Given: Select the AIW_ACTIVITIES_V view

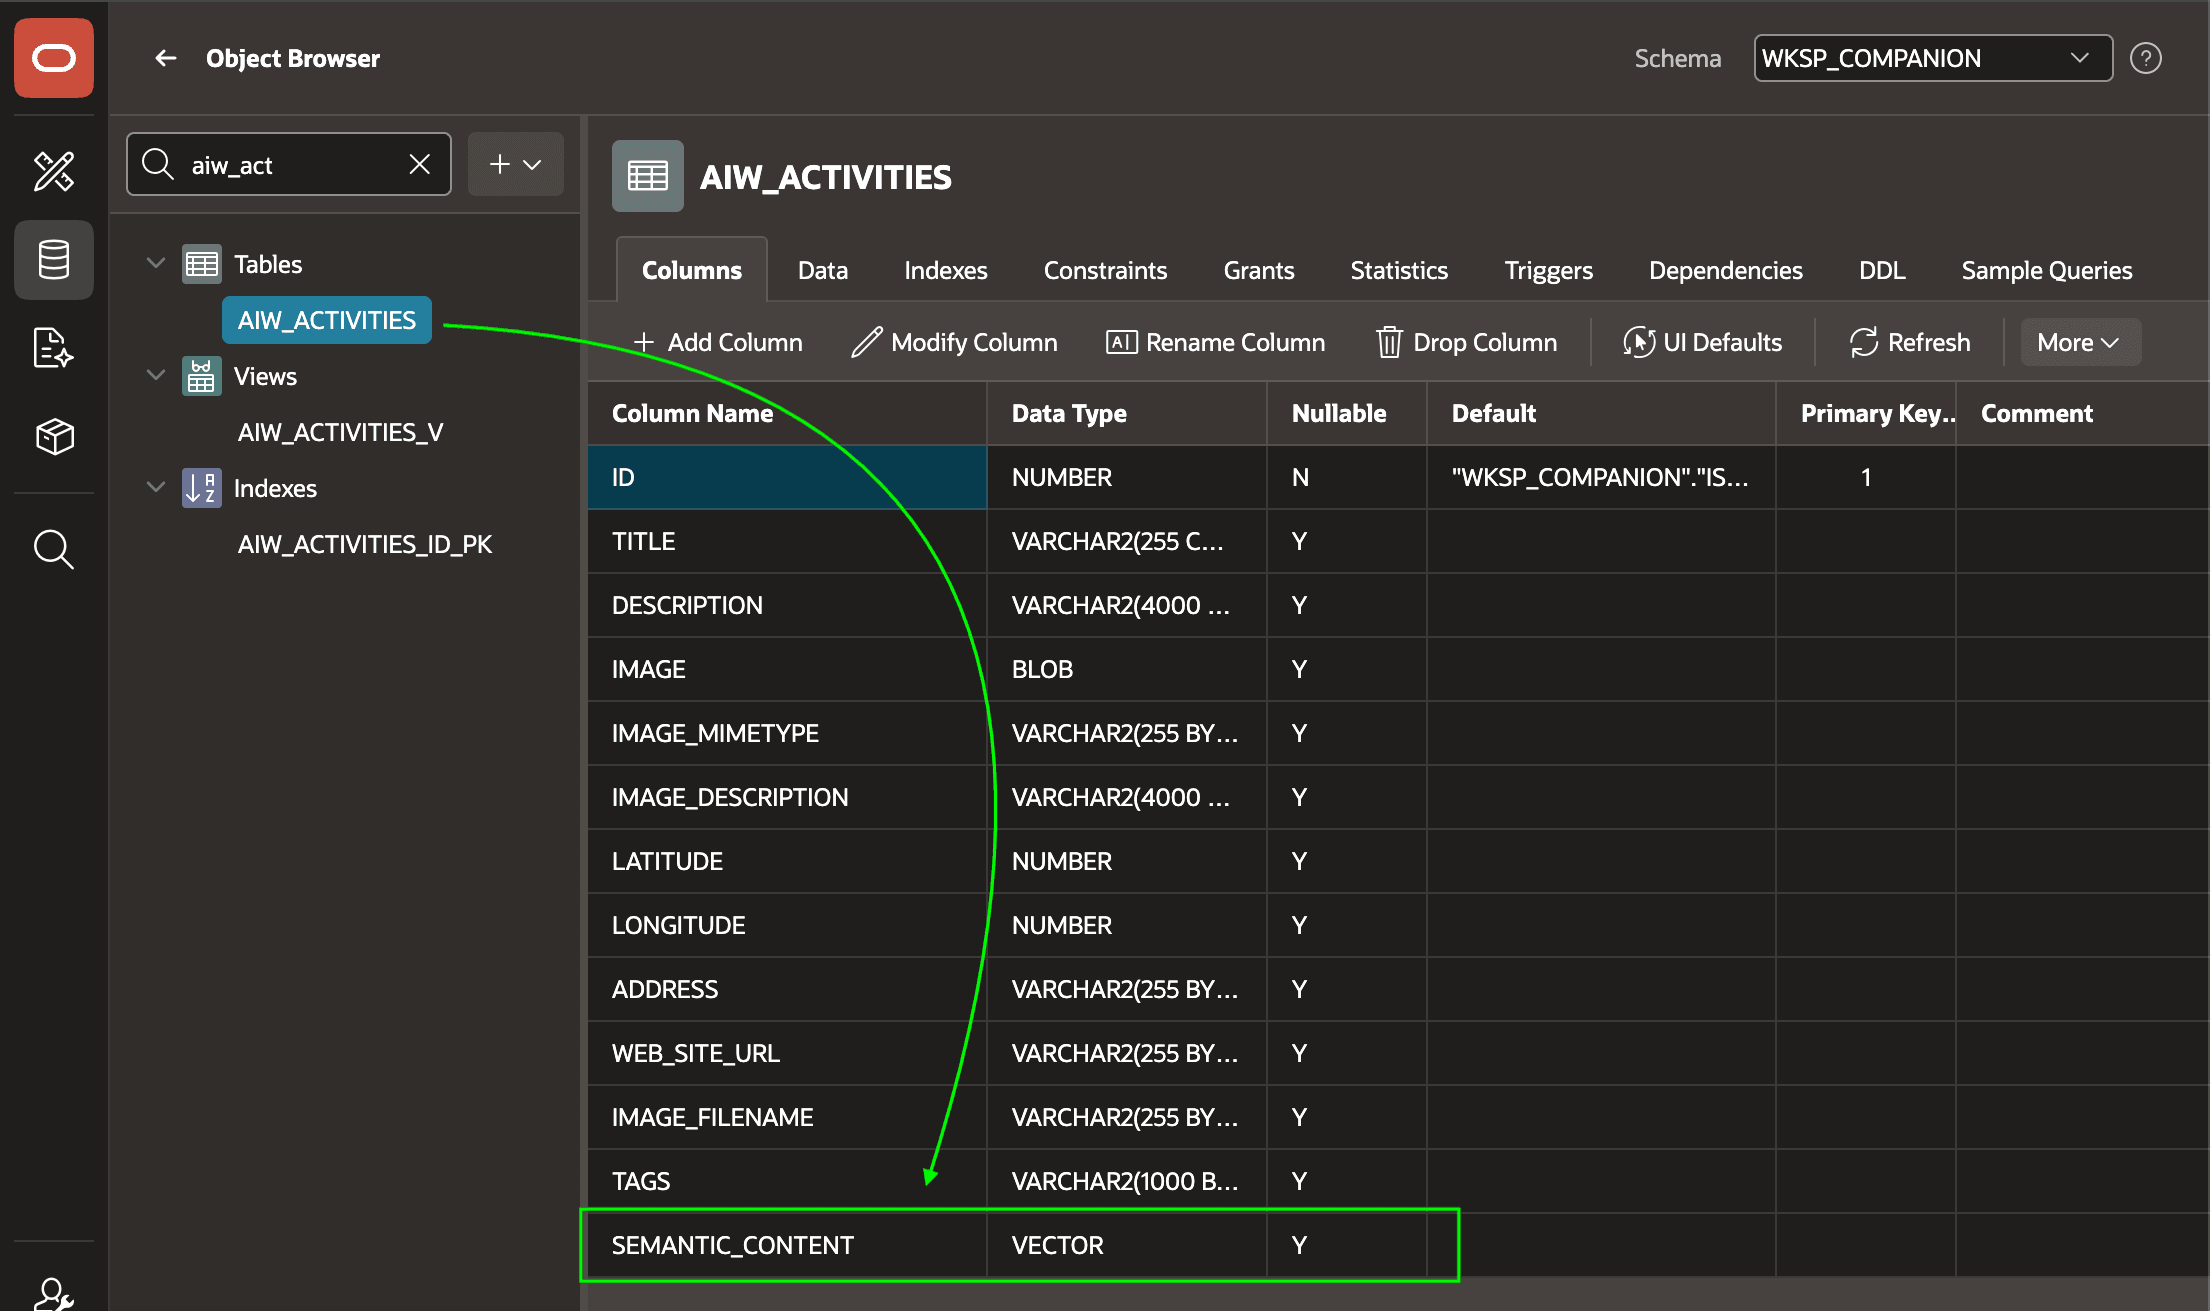Looking at the screenshot, I should pos(340,432).
